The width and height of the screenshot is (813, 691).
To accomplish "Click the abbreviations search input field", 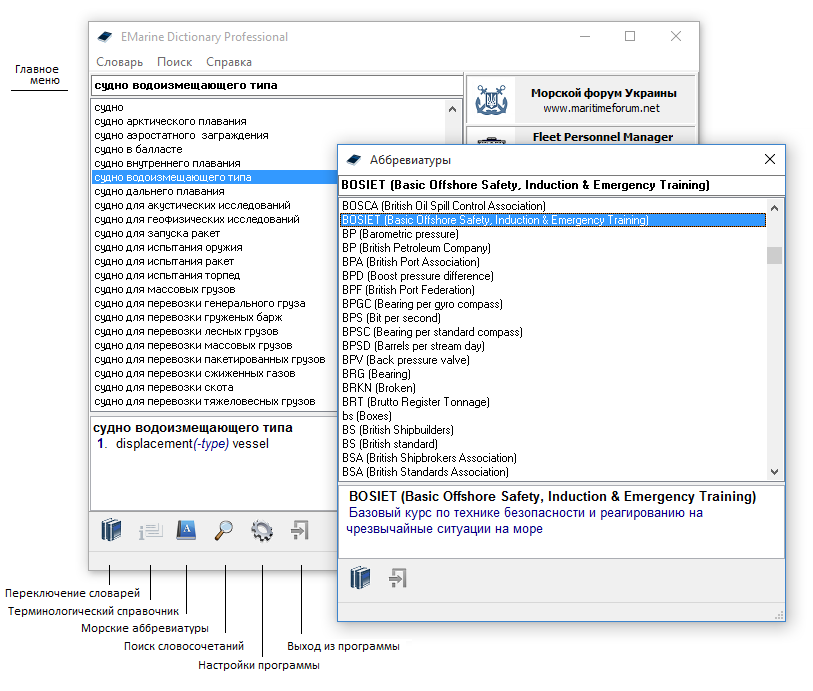I will pyautogui.click(x=560, y=185).
